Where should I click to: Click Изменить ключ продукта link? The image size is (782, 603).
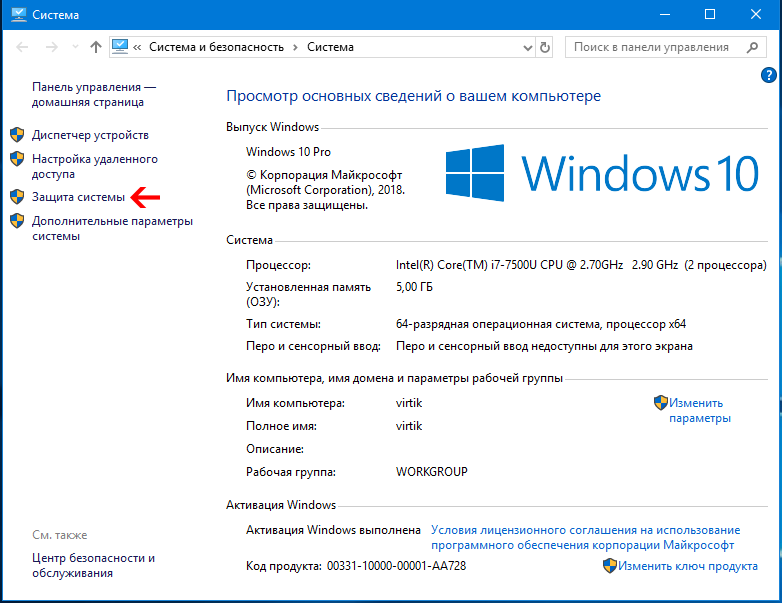tap(688, 566)
